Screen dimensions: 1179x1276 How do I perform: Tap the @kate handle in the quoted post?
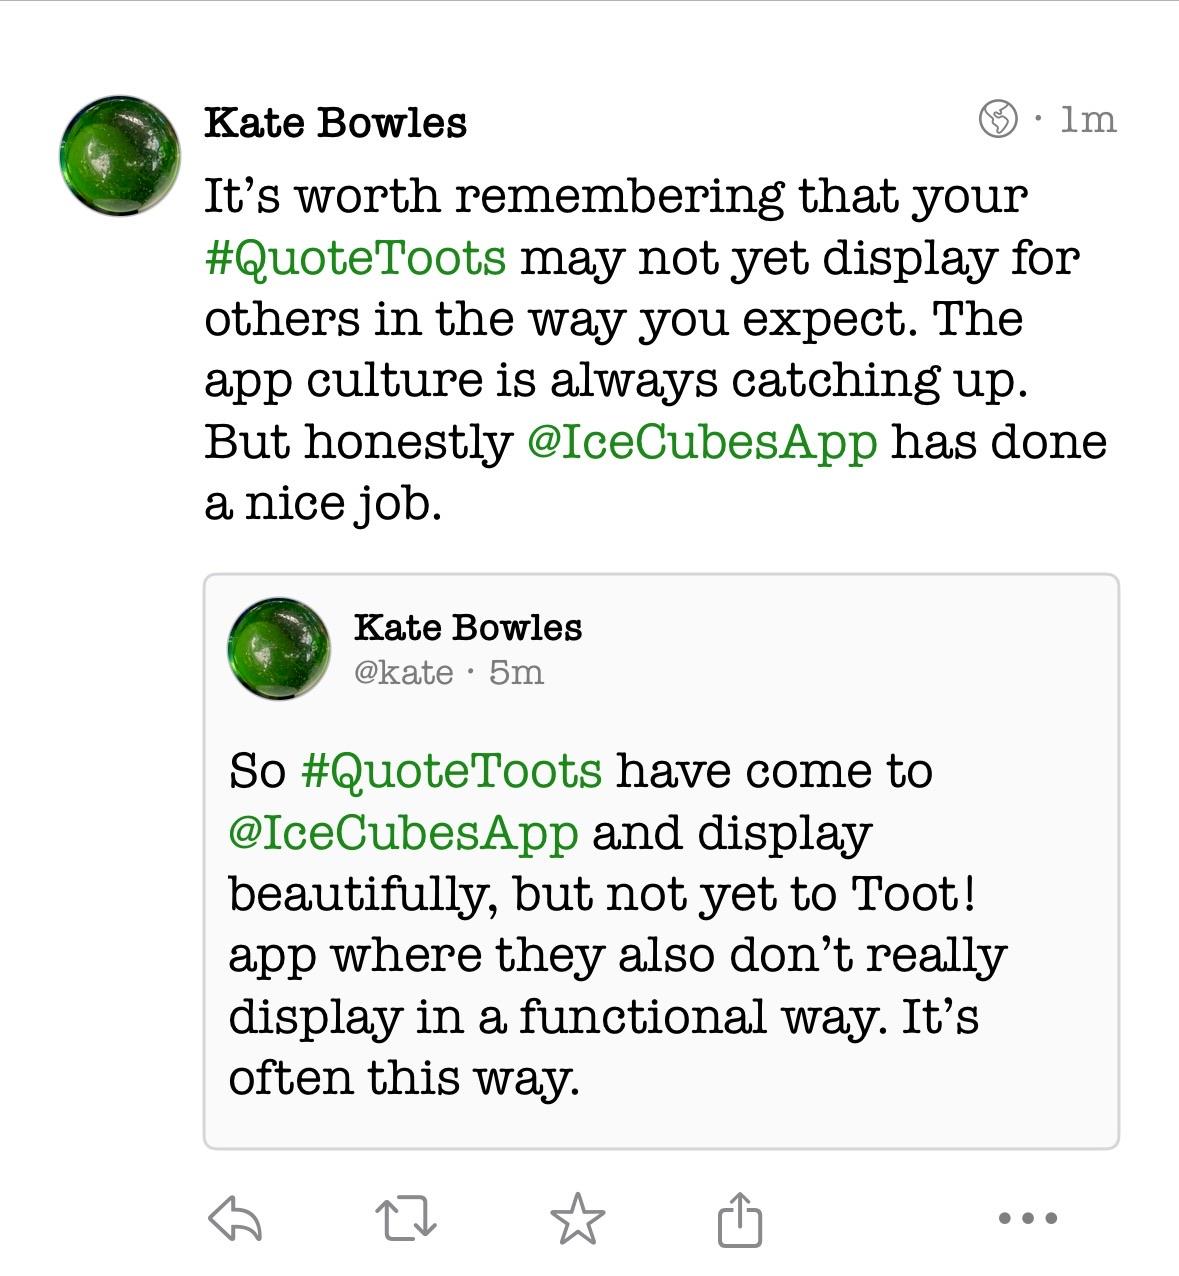[403, 672]
